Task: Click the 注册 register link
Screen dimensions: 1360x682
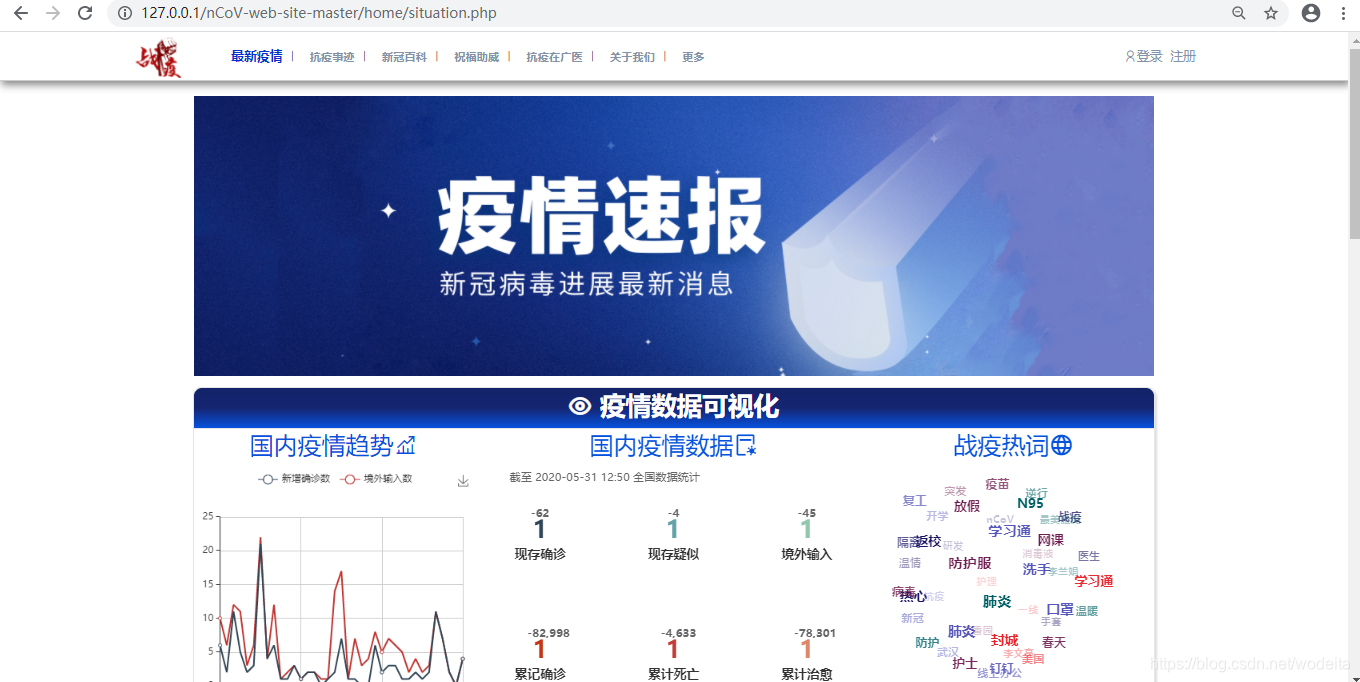Action: (1183, 57)
